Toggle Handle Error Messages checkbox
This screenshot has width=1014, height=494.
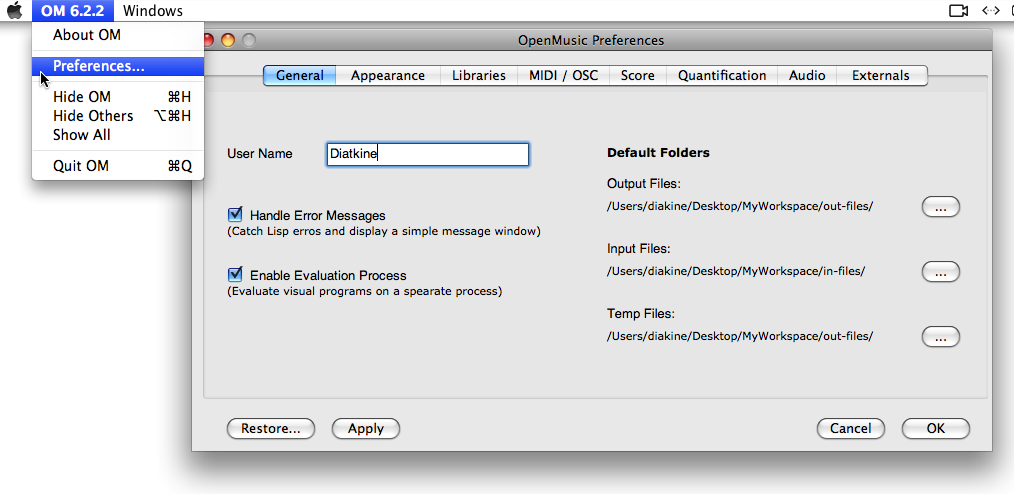[235, 214]
